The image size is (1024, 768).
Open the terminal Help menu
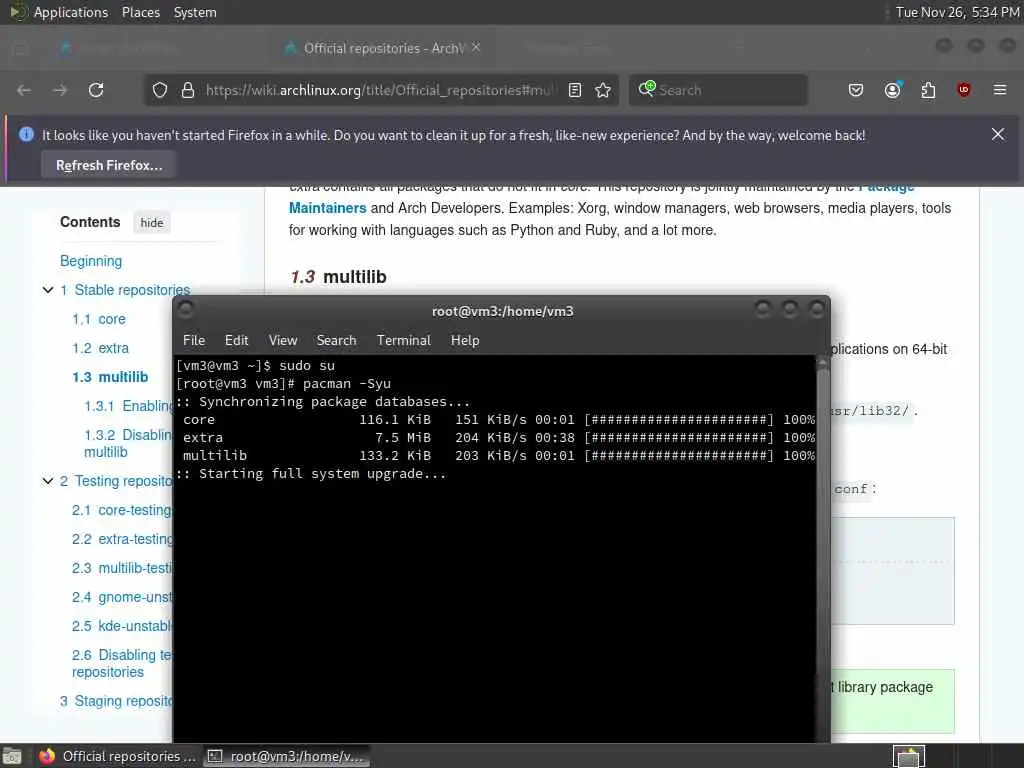pos(465,340)
